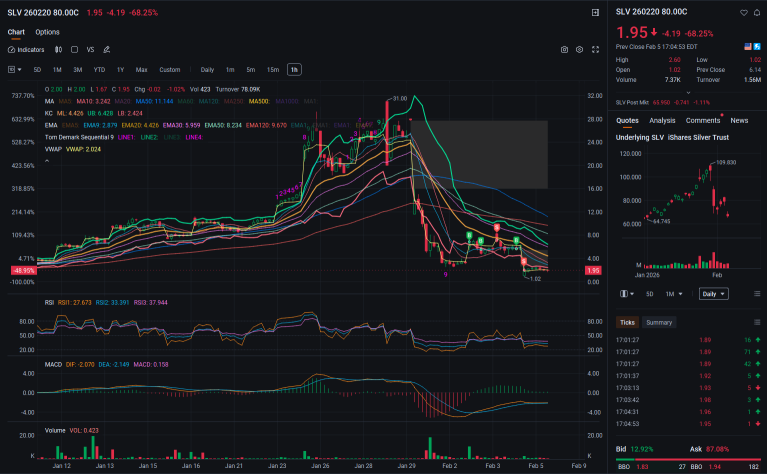Screen dimensions: 767x474
Task: Click the MA50 legend value 11.144
Action: pos(154,101)
